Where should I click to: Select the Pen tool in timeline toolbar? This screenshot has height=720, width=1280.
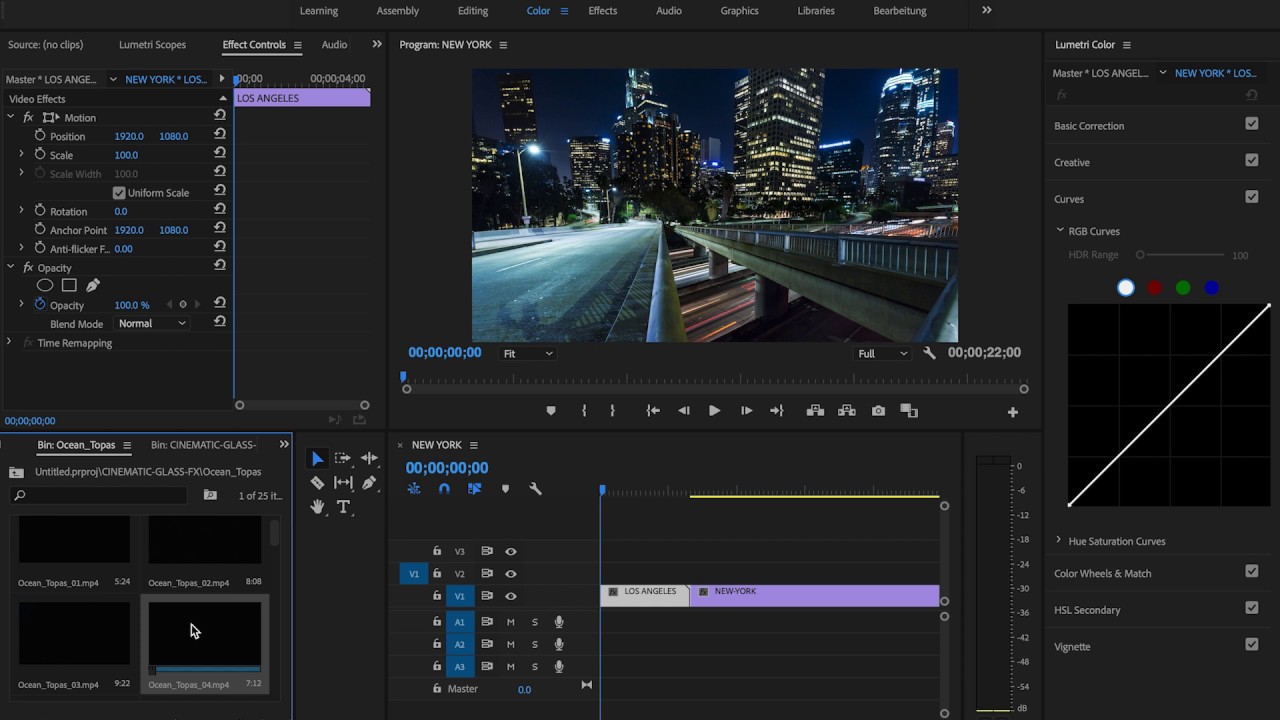click(x=369, y=483)
